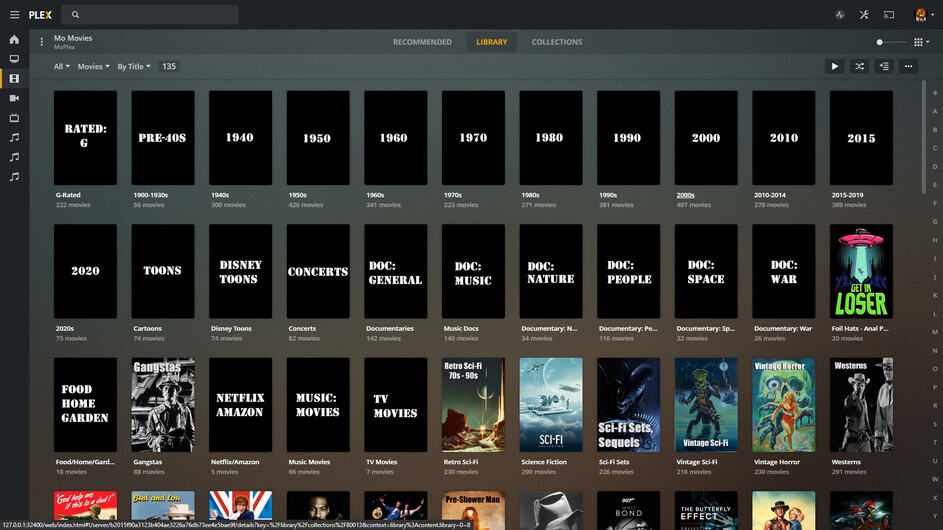The height and width of the screenshot is (530, 943).
Task: Open the Disney Toons collection poster
Action: click(241, 271)
